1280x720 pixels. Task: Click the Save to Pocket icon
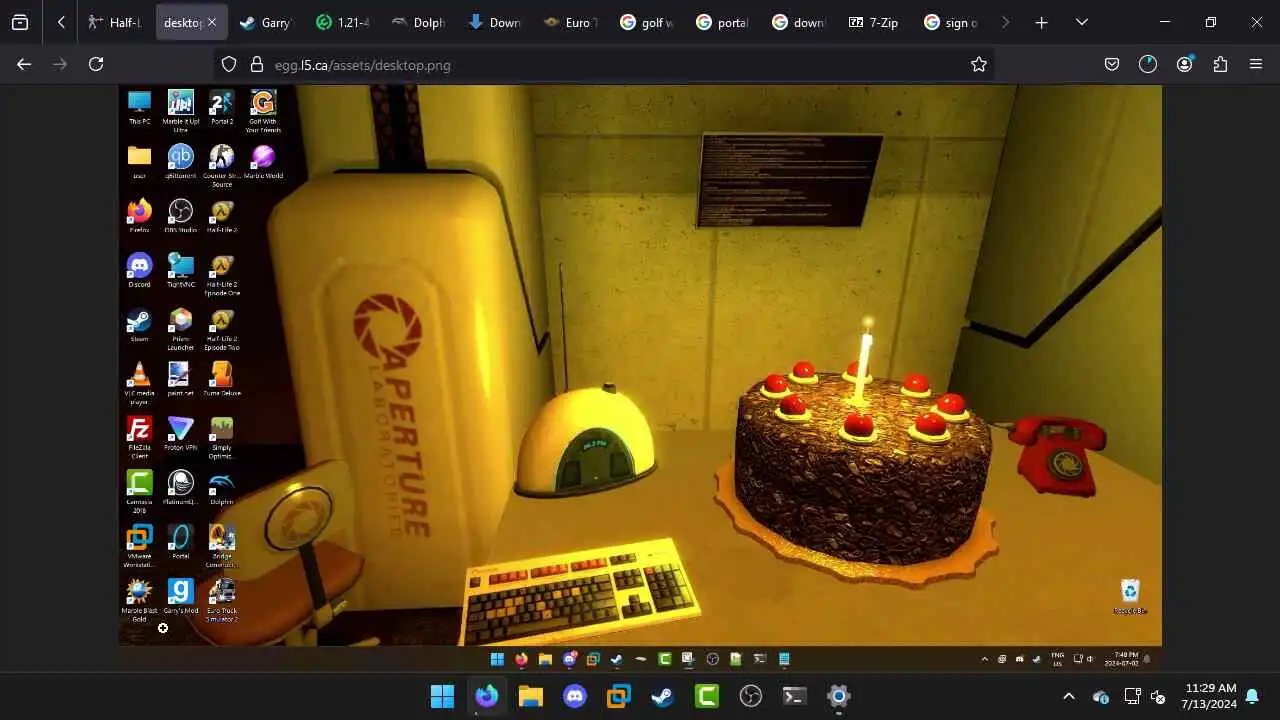point(1111,64)
